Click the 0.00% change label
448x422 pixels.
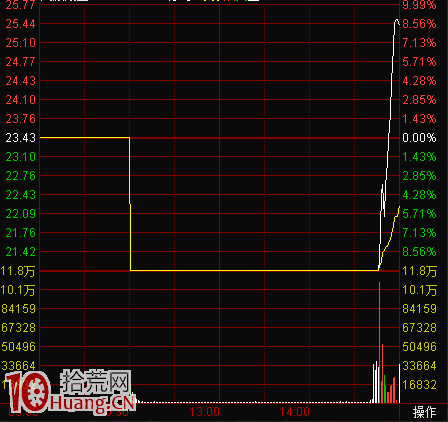click(x=419, y=138)
